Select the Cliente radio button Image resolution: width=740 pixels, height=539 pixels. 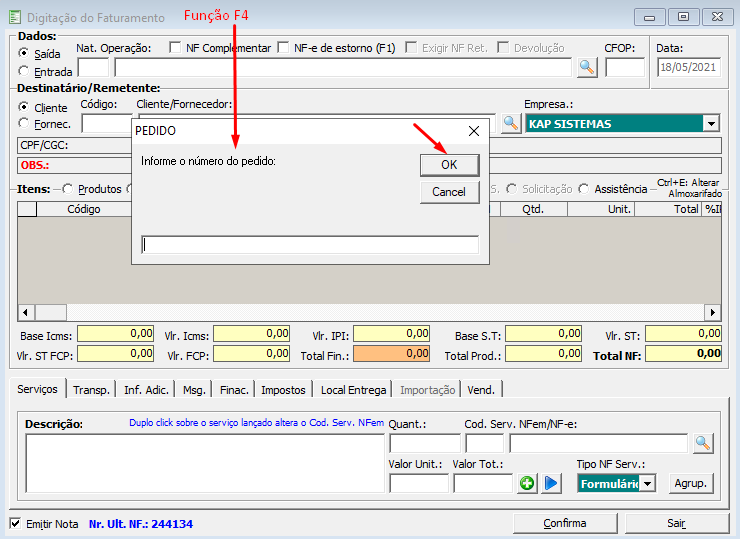point(23,107)
